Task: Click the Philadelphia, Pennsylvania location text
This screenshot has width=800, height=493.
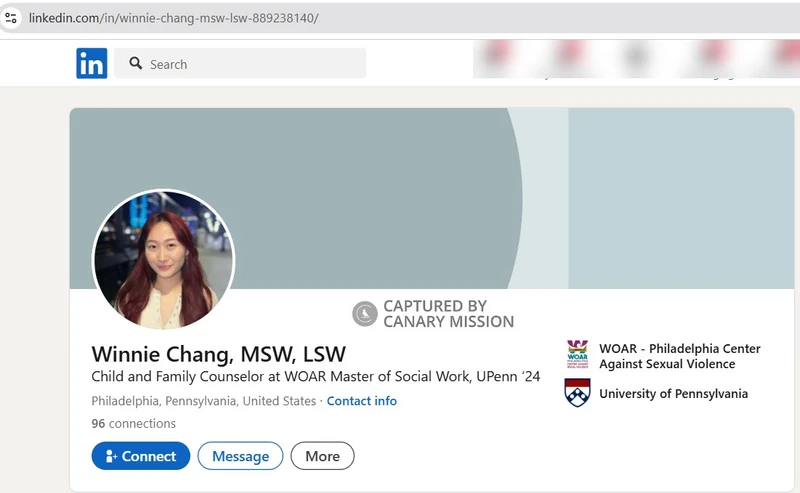Action: pos(204,401)
